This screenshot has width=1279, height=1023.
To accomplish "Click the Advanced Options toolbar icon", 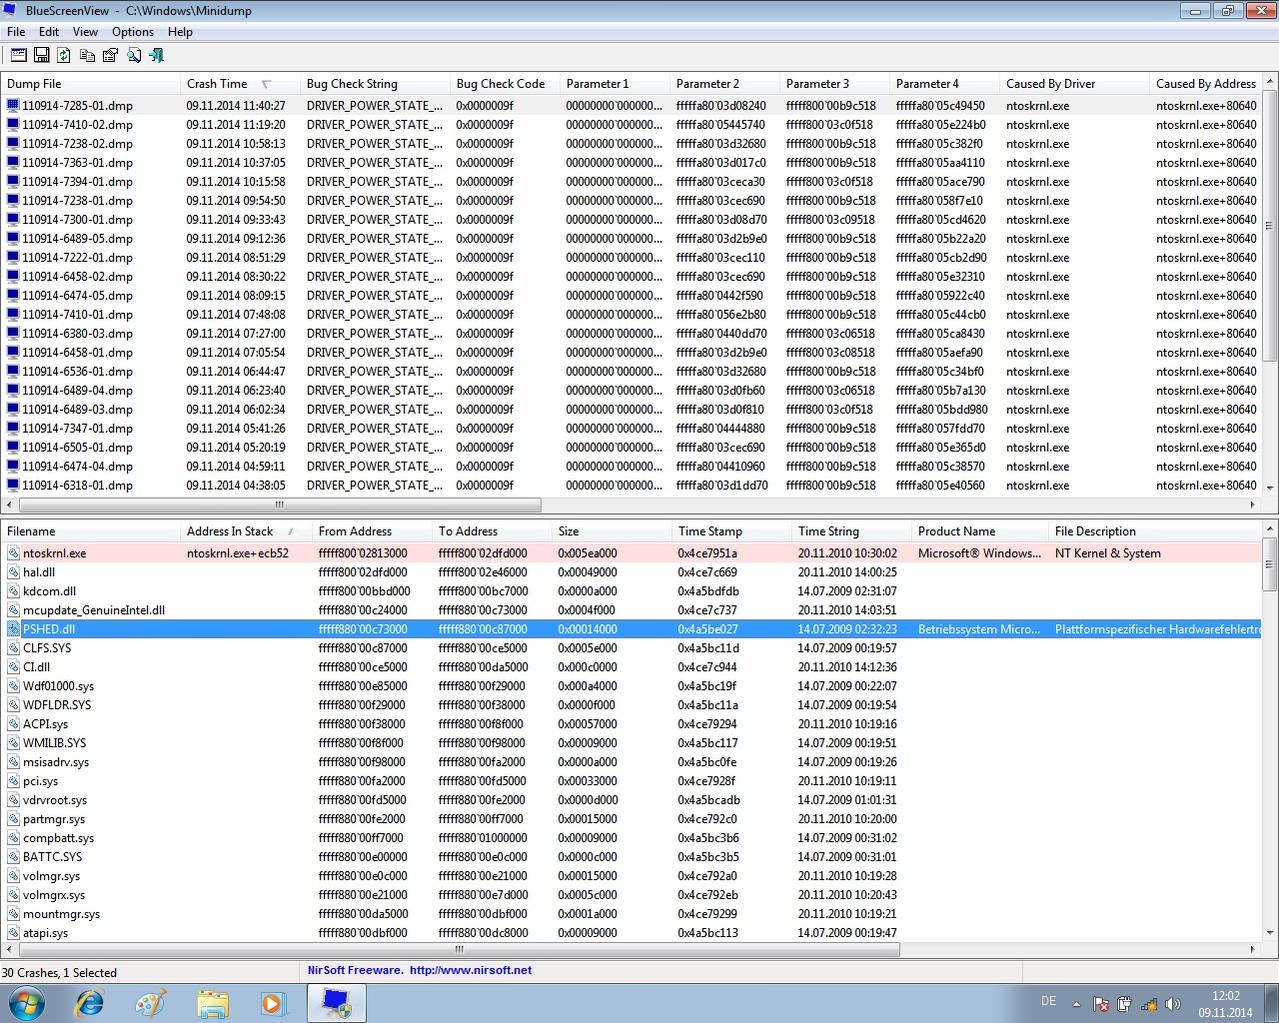I will (x=18, y=56).
